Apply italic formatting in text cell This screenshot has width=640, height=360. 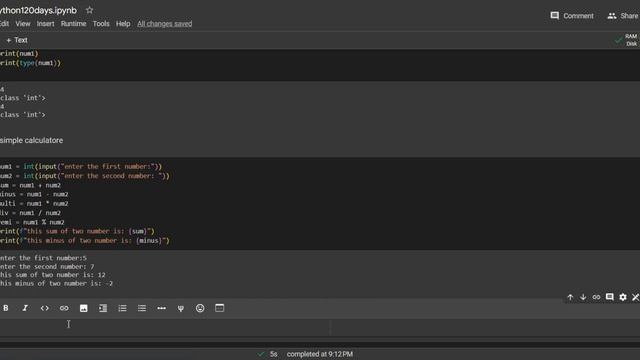point(25,308)
